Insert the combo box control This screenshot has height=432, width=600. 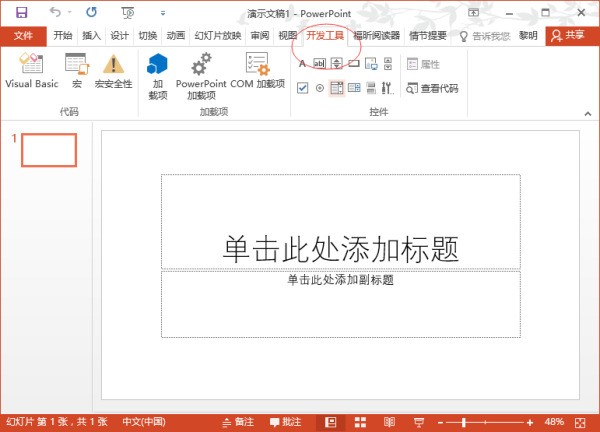(x=354, y=88)
